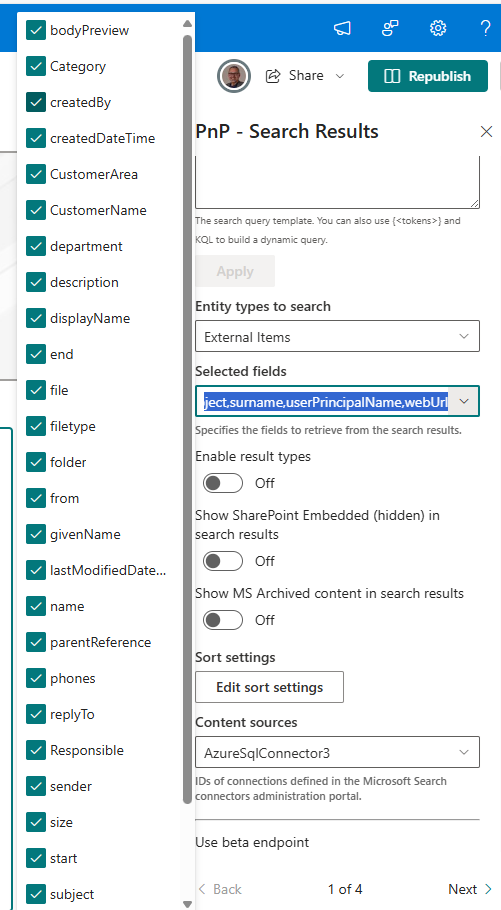Close the PnP Search Results pane

point(486,132)
